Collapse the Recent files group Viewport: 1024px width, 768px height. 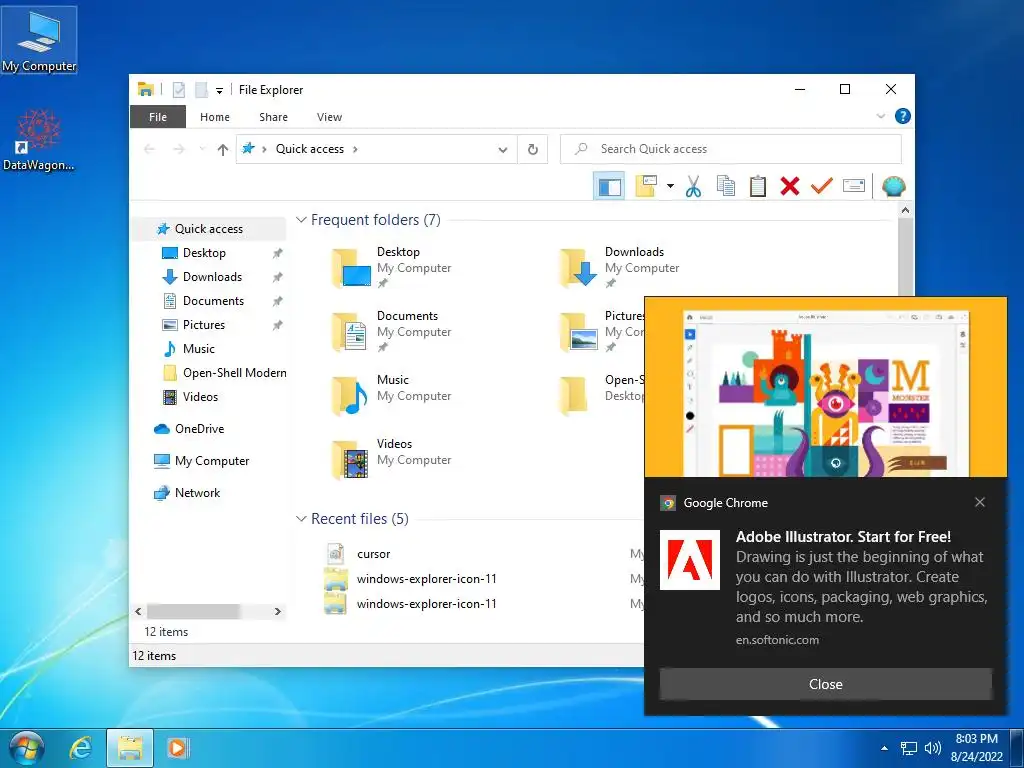coord(301,519)
